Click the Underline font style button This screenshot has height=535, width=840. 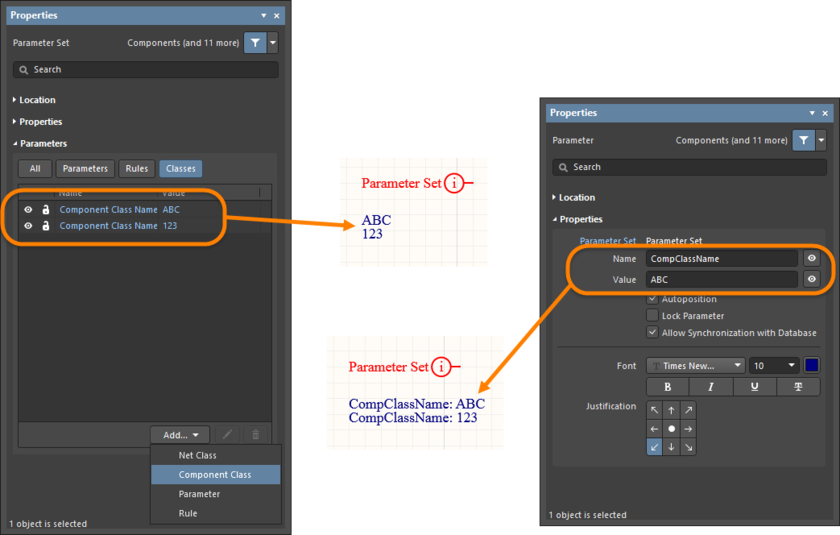[x=754, y=387]
